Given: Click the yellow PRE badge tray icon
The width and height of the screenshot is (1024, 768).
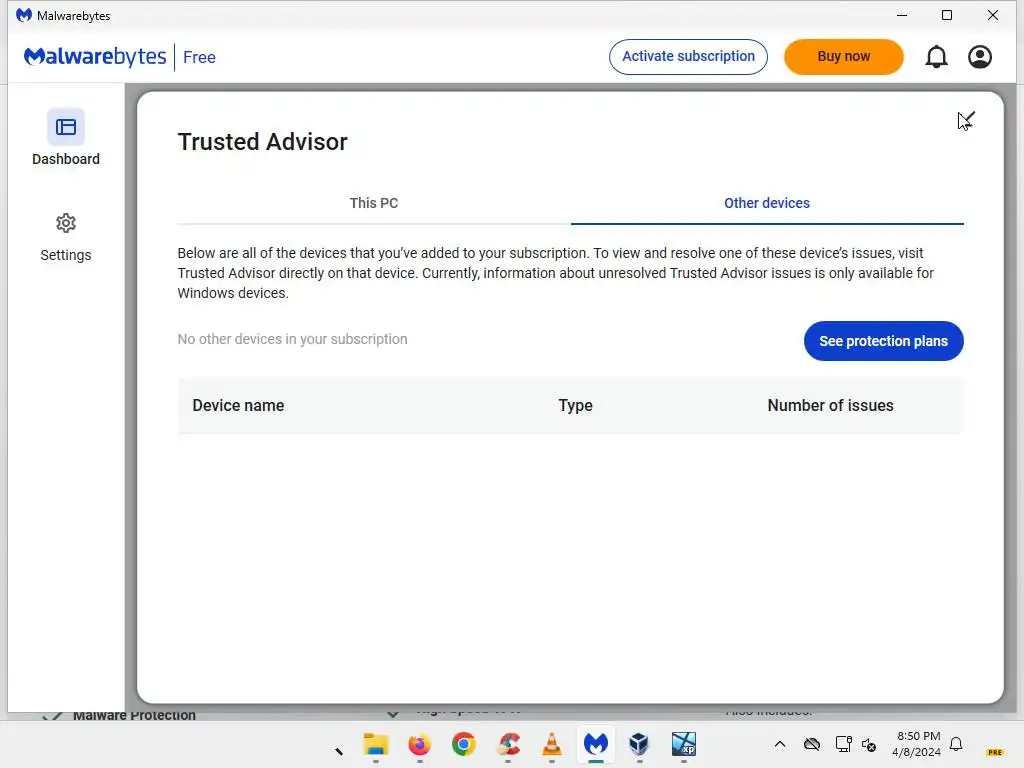Looking at the screenshot, I should 995,752.
